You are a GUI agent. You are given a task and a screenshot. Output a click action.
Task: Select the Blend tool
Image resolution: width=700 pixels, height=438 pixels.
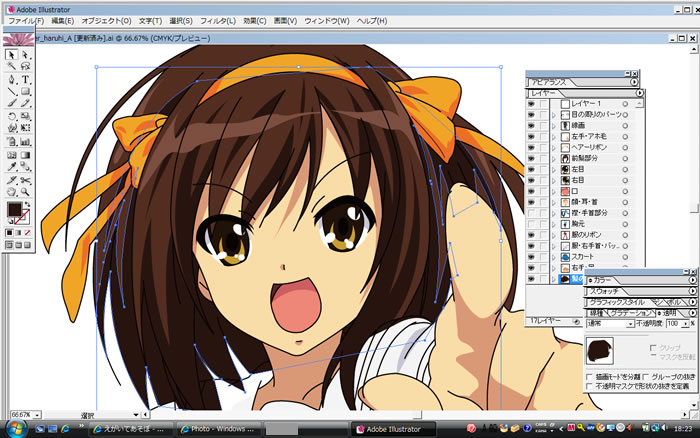click(x=25, y=167)
